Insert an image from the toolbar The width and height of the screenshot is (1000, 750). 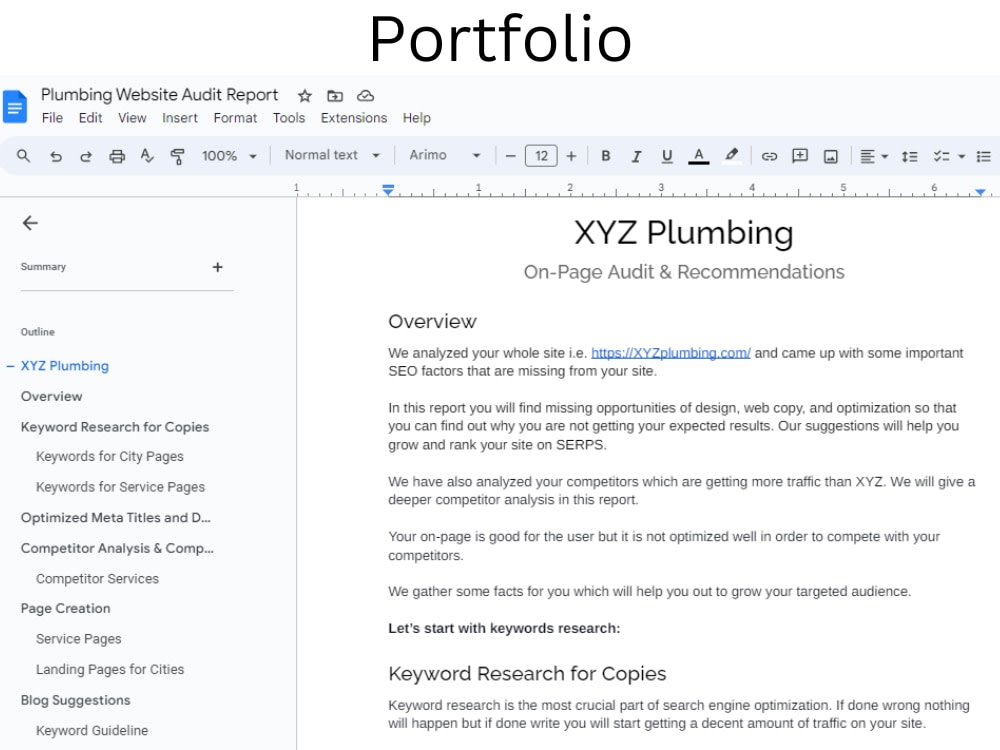pyautogui.click(x=830, y=157)
